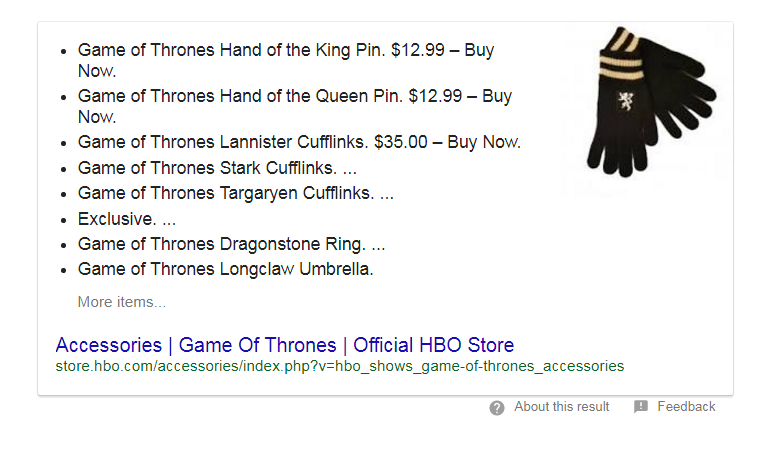This screenshot has width=780, height=456.
Task: Click the $12.99 King Pin price
Action: coord(418,50)
